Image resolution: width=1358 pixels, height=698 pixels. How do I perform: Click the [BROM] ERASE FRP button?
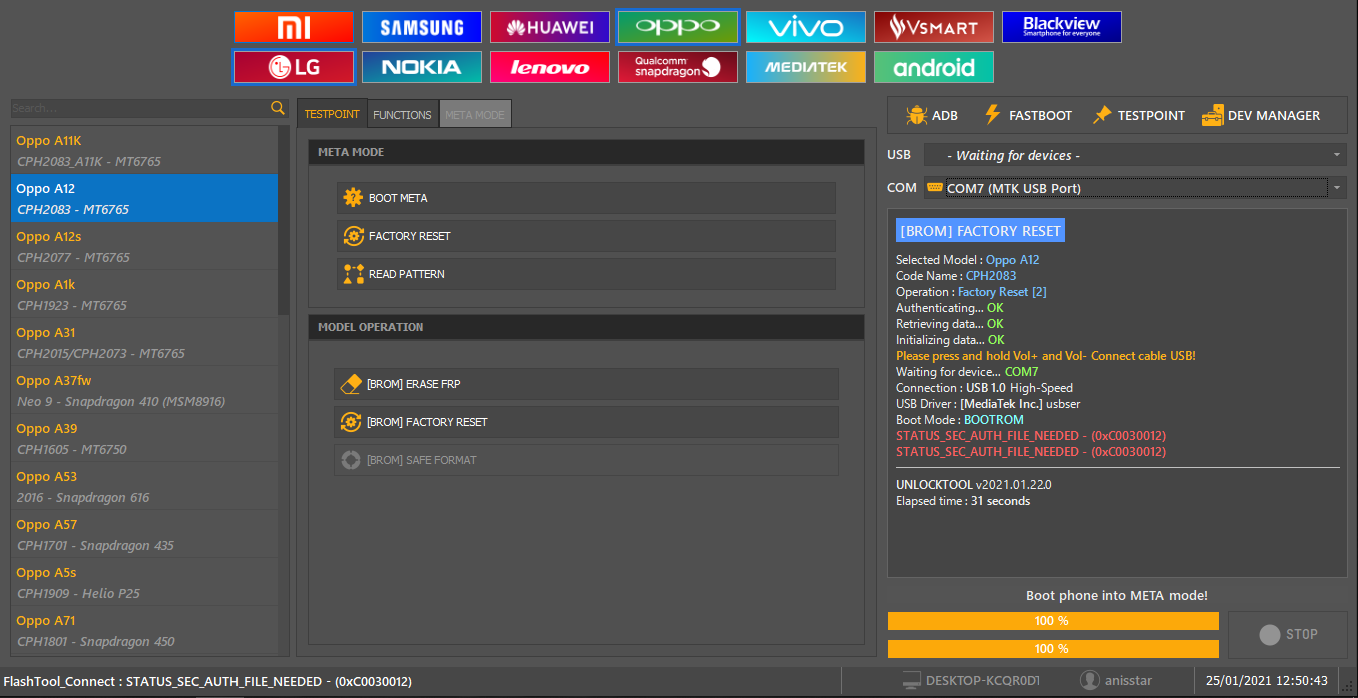point(586,384)
